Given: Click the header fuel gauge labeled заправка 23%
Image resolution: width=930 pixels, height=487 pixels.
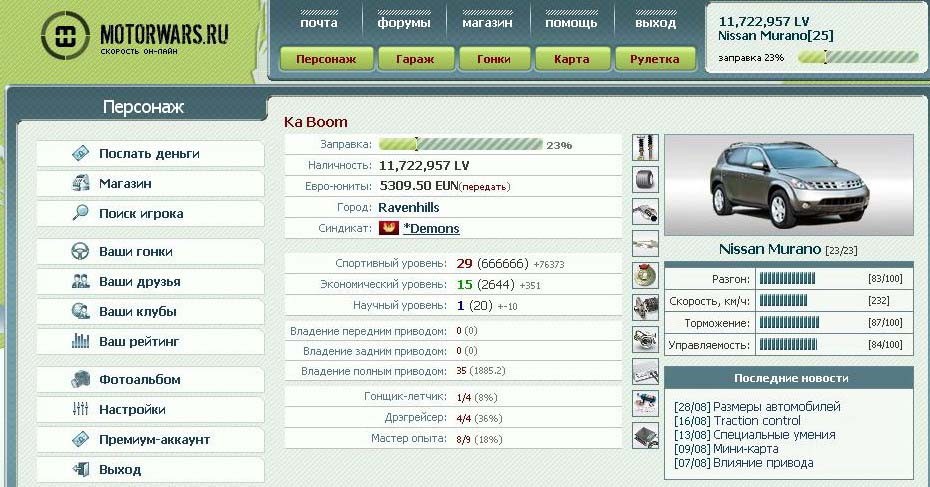Looking at the screenshot, I should click(x=858, y=58).
